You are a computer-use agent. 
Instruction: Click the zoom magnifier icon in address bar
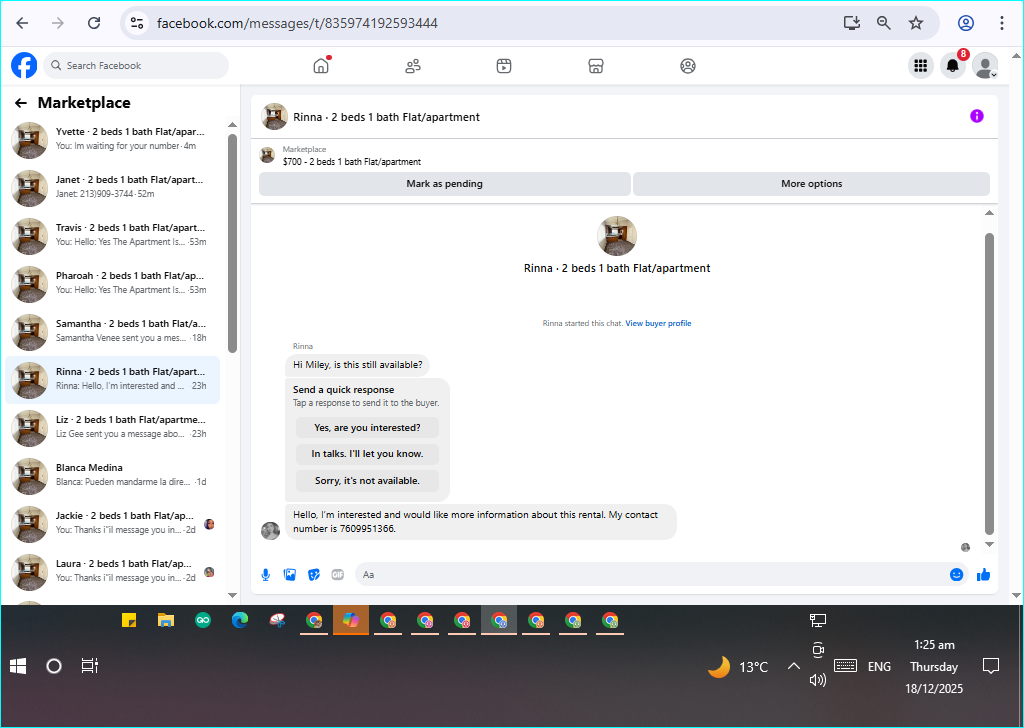[884, 24]
